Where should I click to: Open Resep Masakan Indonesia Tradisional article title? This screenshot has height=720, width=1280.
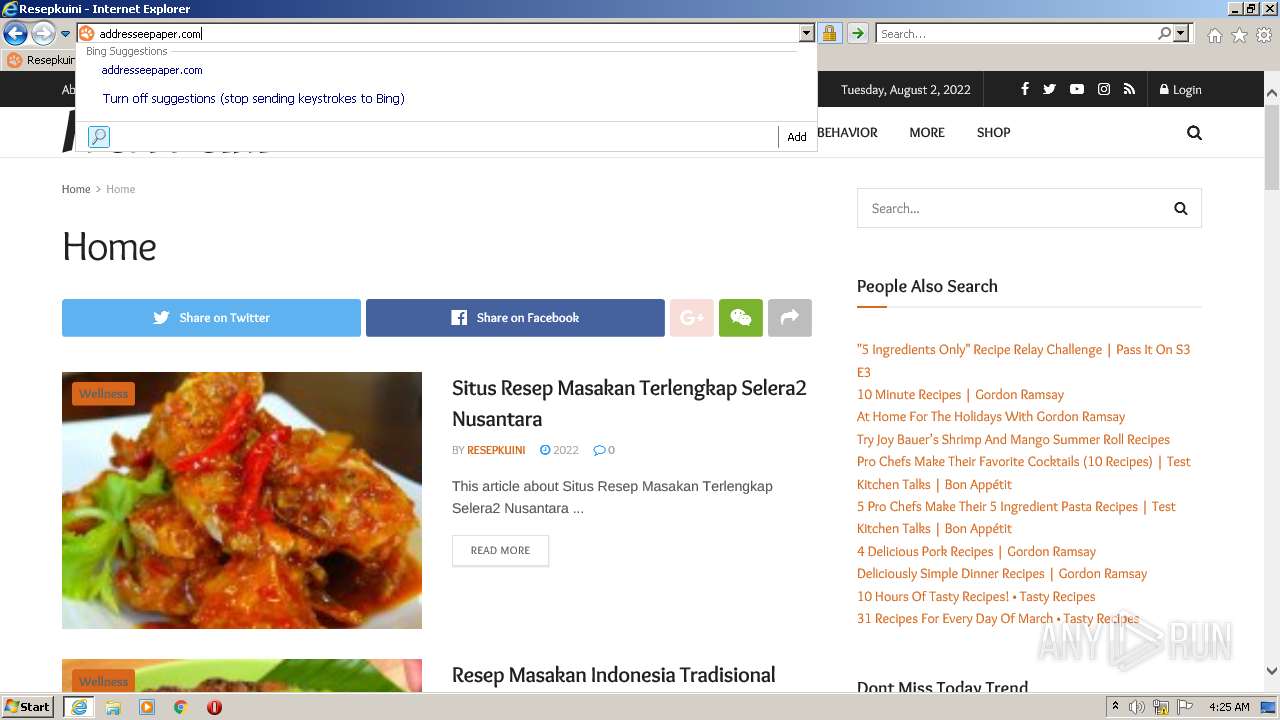[x=613, y=675]
